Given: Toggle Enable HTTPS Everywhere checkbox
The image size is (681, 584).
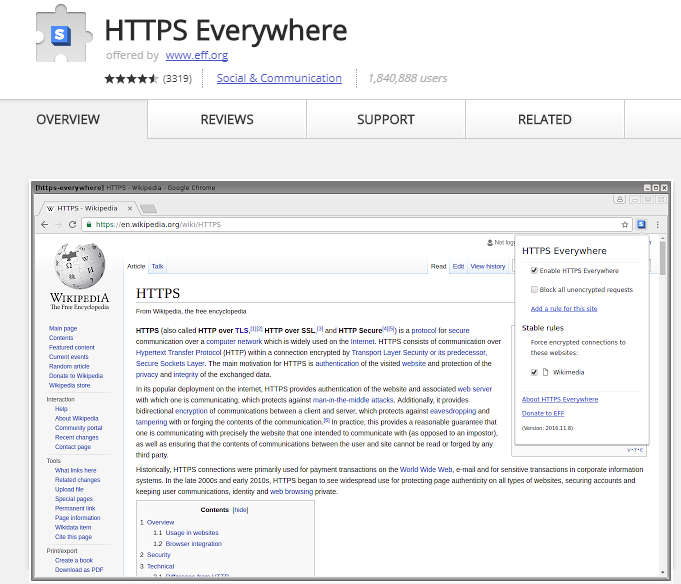Looking at the screenshot, I should click(x=534, y=271).
